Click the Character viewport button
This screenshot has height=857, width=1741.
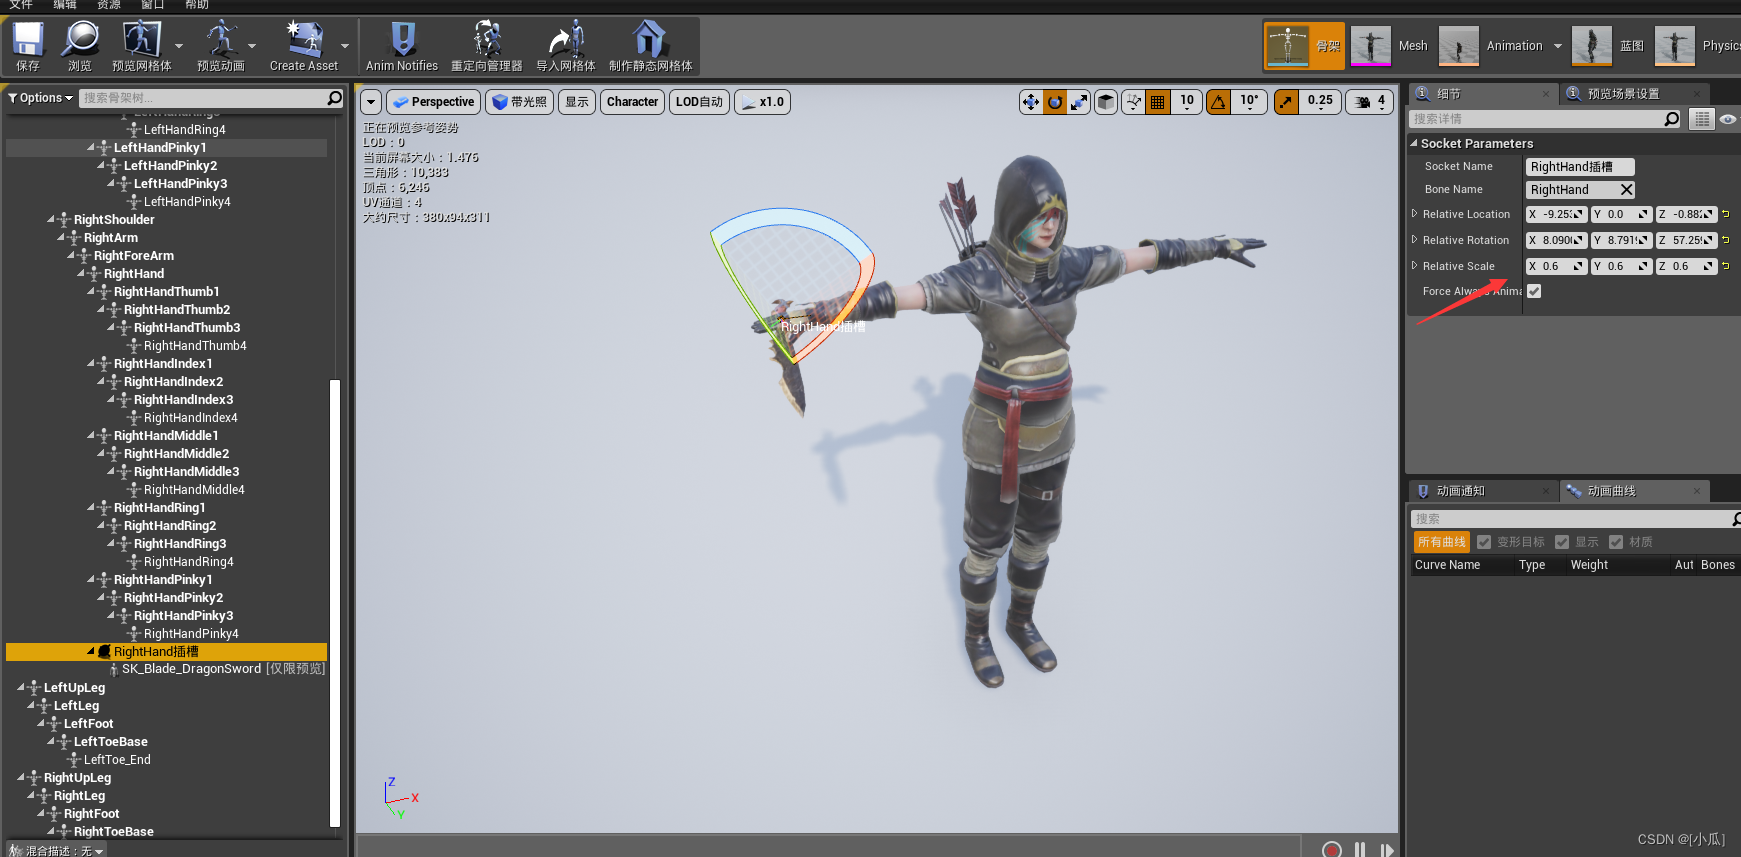point(632,102)
